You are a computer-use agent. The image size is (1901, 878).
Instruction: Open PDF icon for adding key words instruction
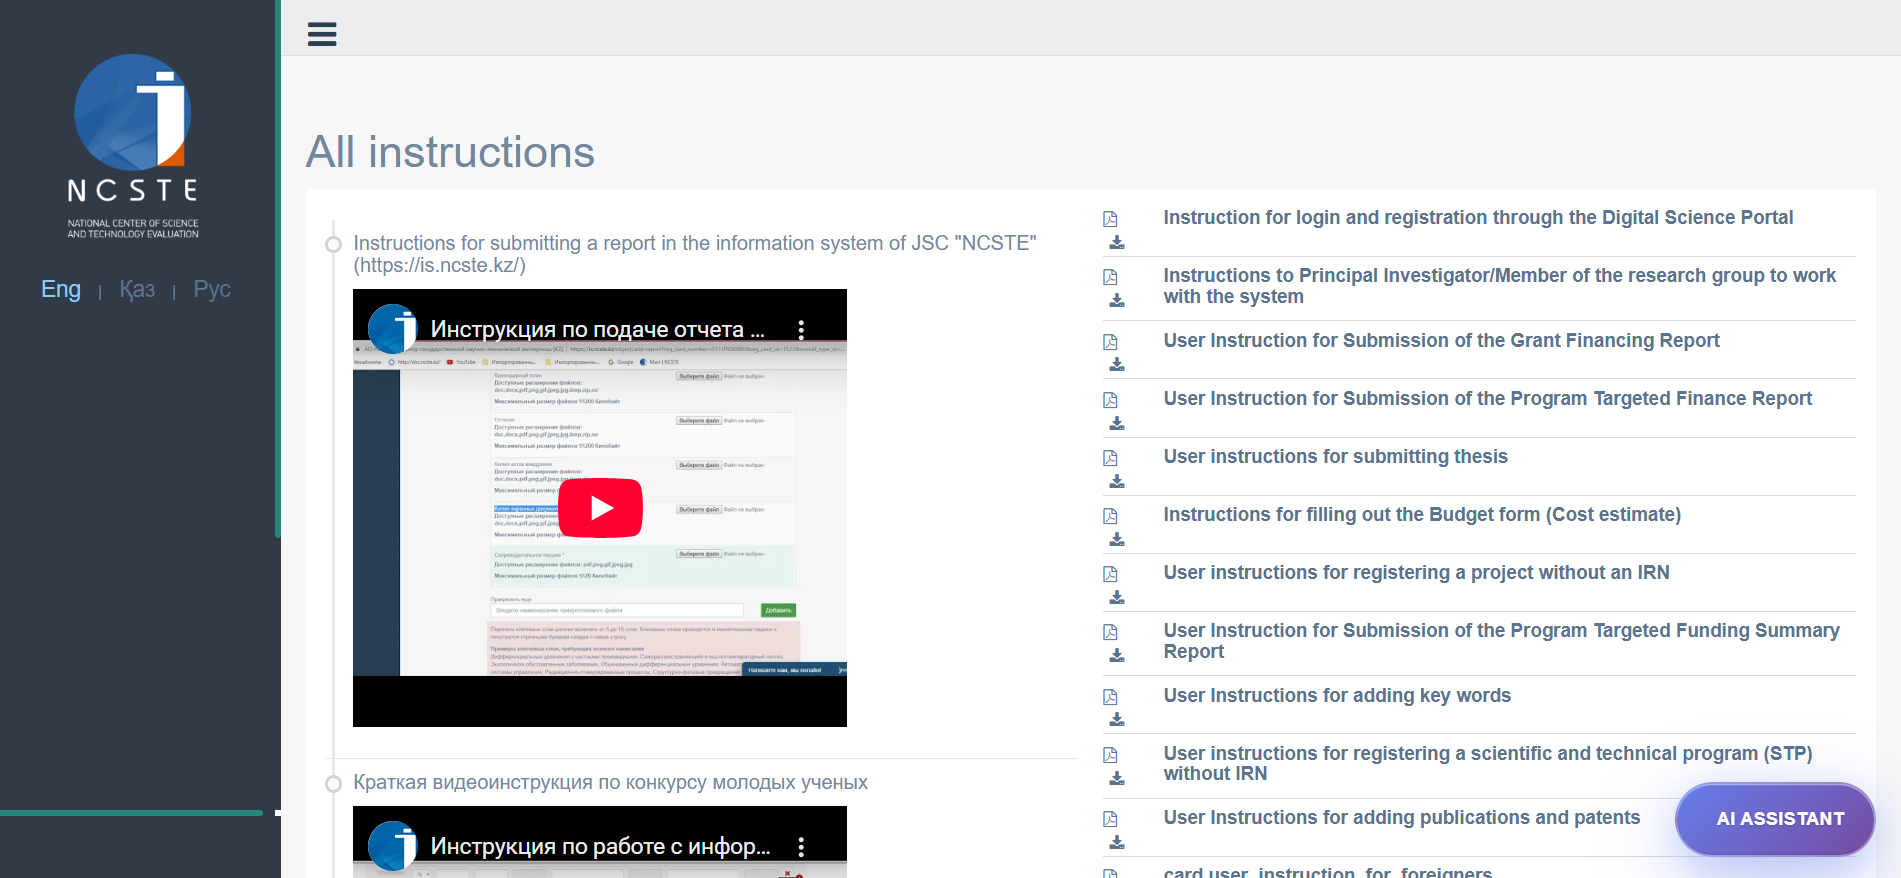coord(1110,697)
